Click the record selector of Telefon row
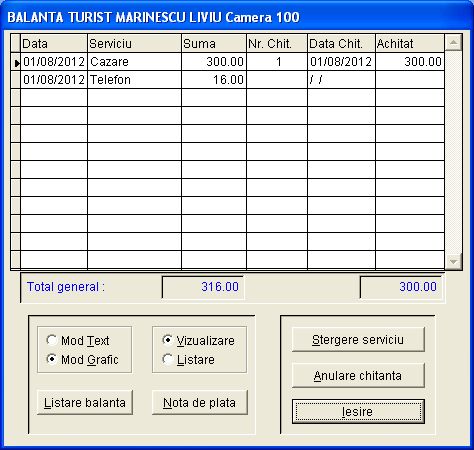Image resolution: width=474 pixels, height=450 pixels. 15,80
